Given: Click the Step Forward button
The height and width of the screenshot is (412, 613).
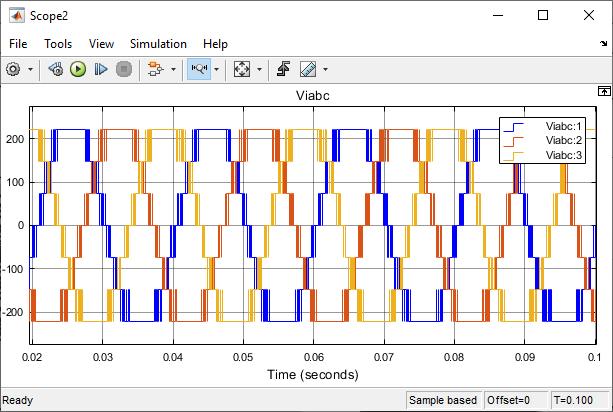Looking at the screenshot, I should point(101,70).
